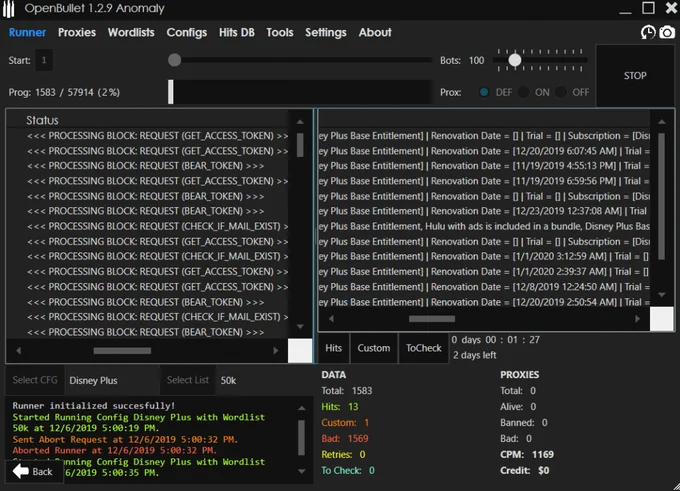The height and width of the screenshot is (491, 680).
Task: Click the 'Sent Abort Request' log line
Action: click(x=125, y=439)
